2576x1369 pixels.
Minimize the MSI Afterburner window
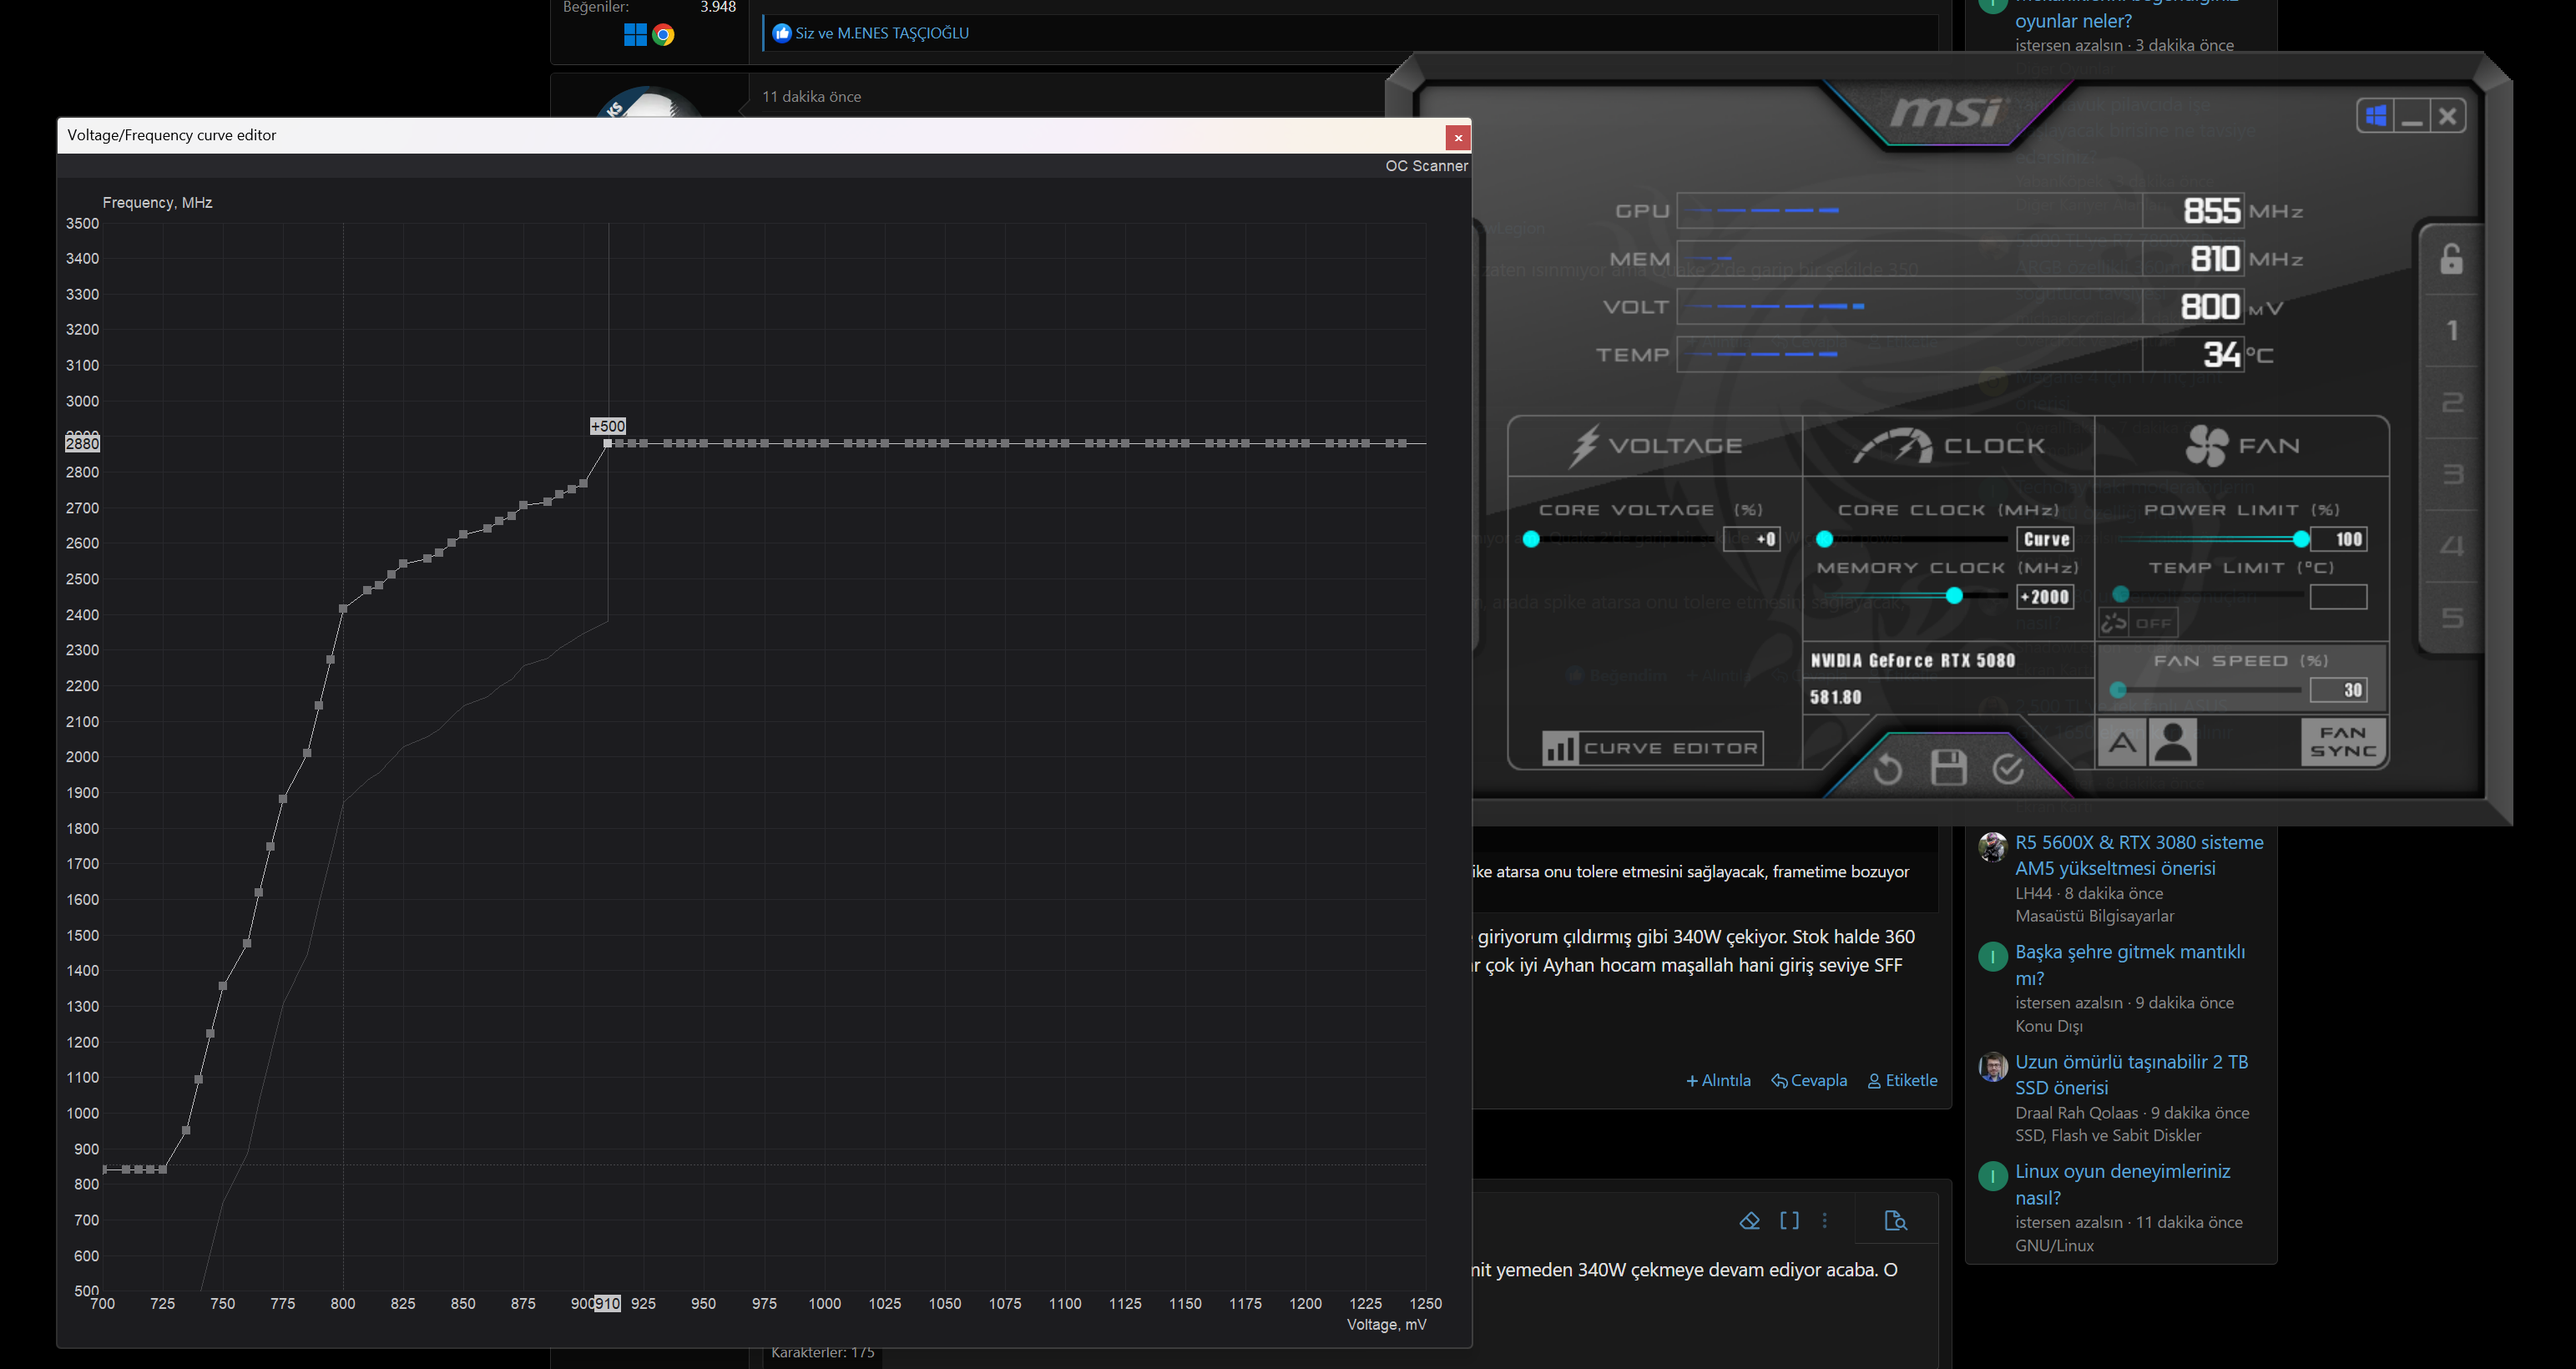pos(2412,117)
